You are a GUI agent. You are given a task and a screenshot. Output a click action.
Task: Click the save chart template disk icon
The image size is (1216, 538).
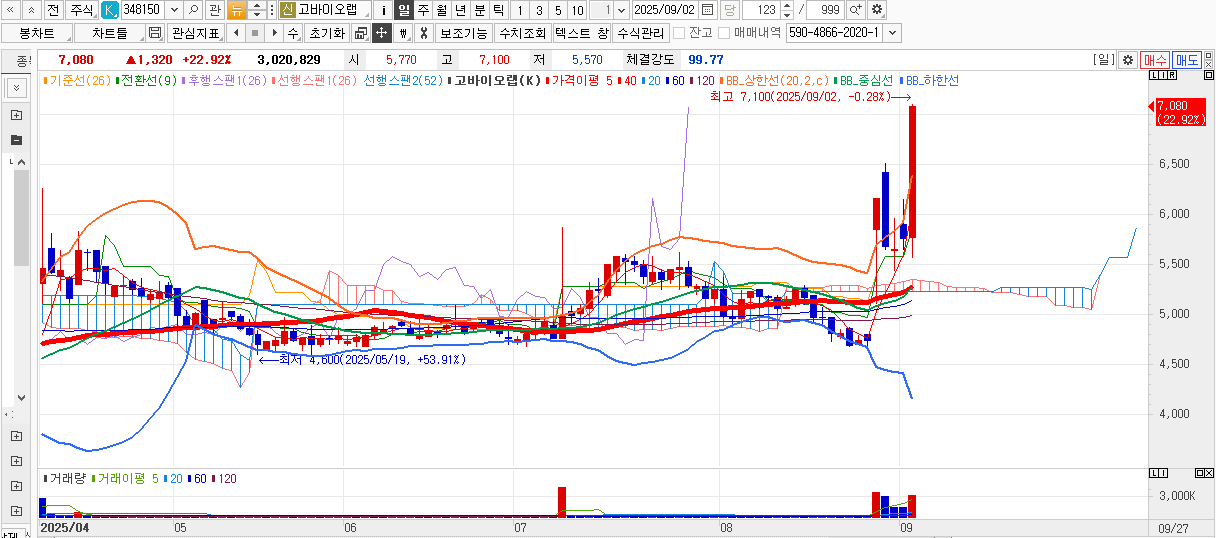(x=155, y=33)
